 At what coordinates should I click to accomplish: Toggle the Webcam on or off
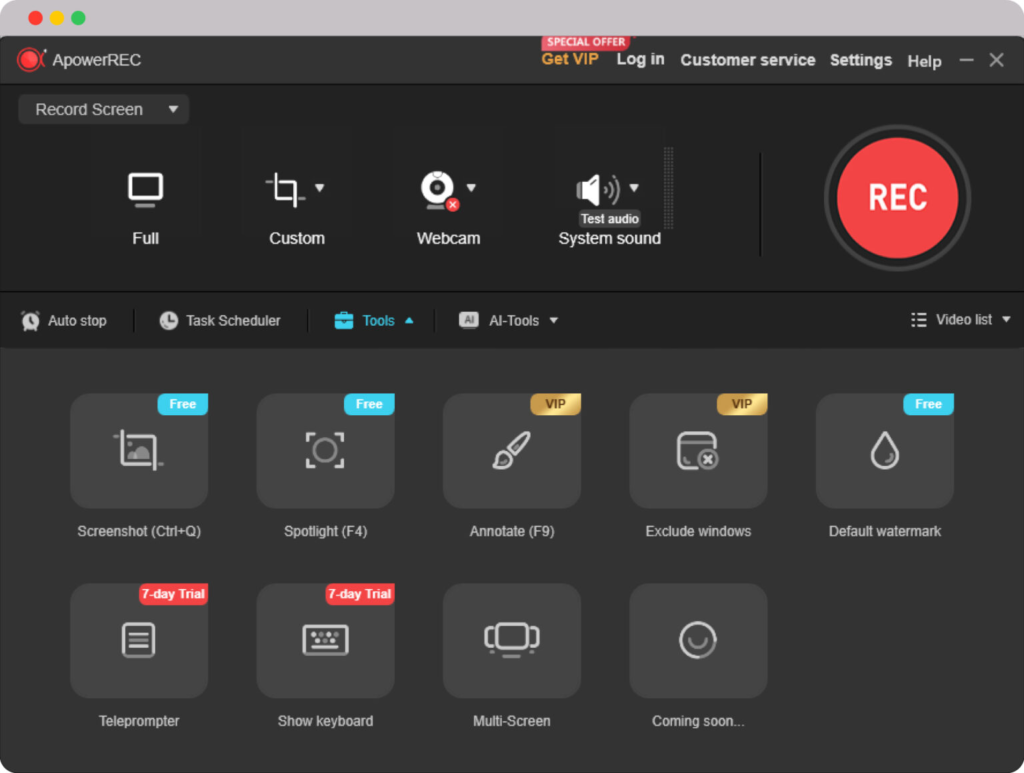[438, 189]
